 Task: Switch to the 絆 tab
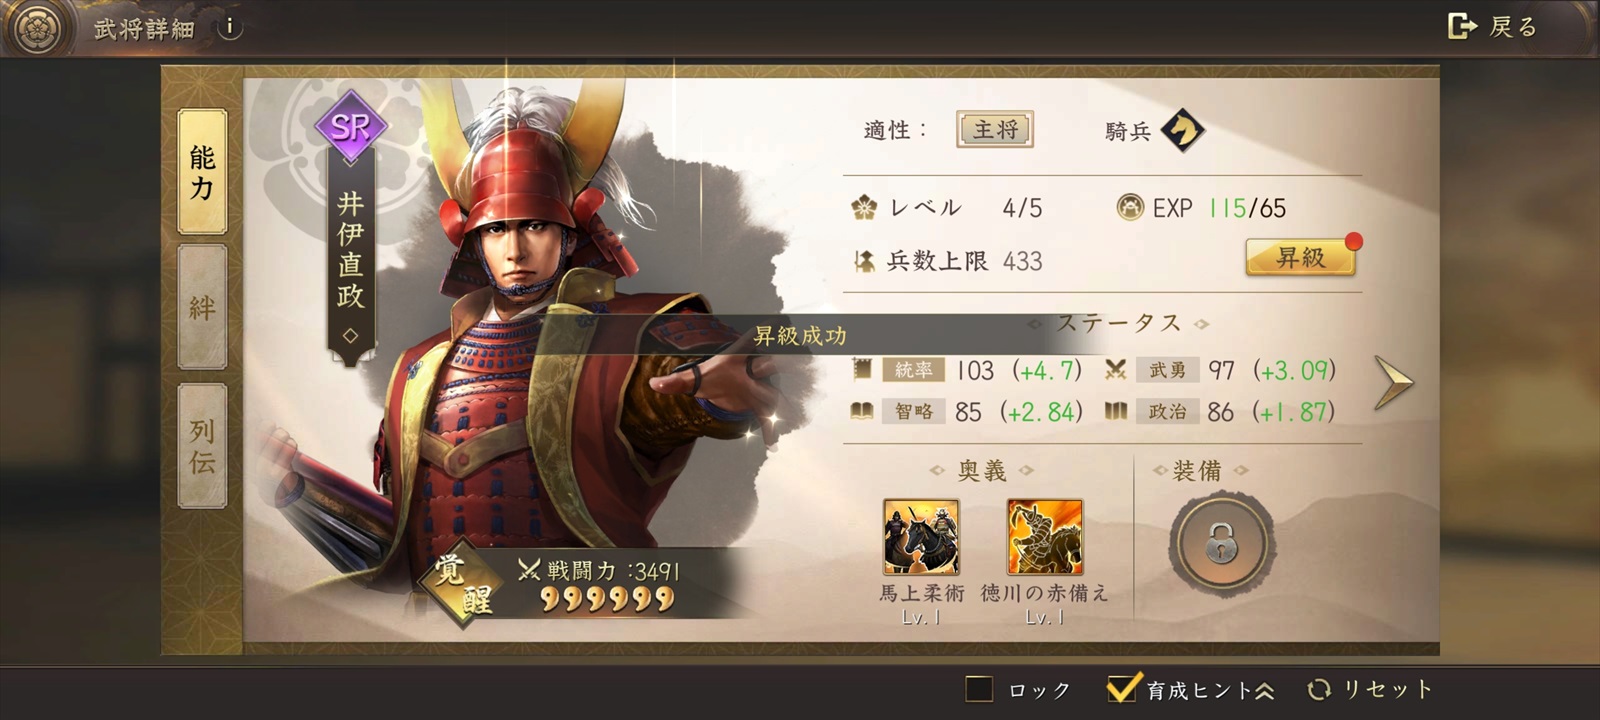pyautogui.click(x=202, y=308)
